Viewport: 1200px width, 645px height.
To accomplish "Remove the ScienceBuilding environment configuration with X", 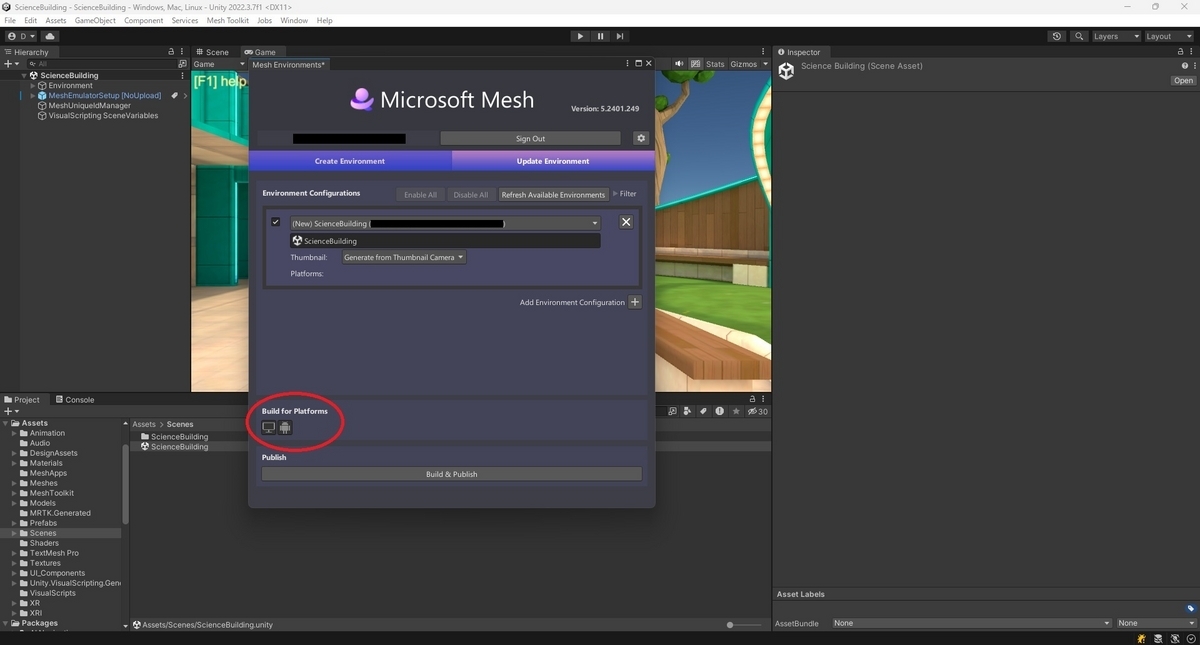I will pos(626,222).
